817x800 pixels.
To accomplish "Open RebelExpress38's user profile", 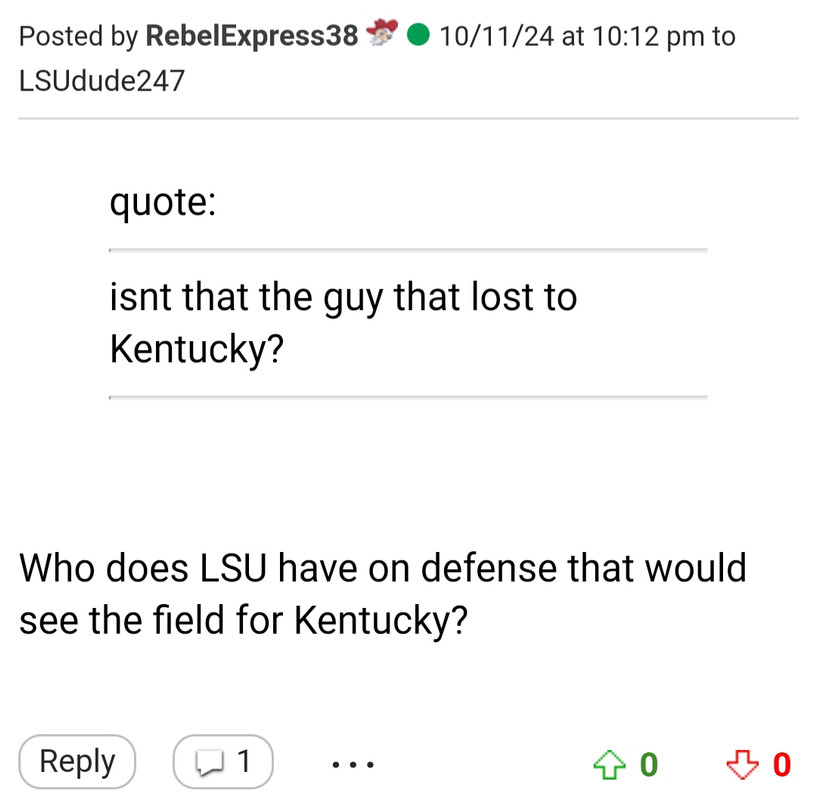I will (252, 36).
